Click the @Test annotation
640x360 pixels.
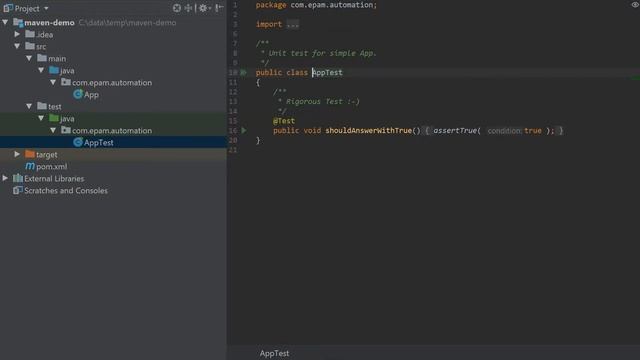284,121
